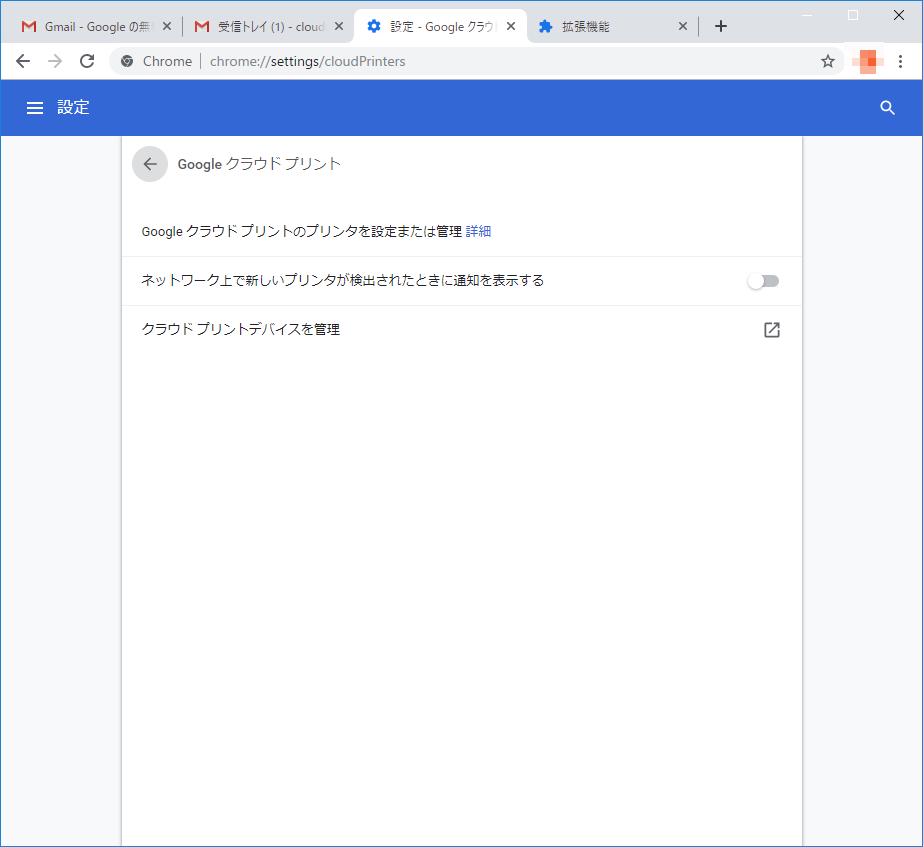
Task: Click the ネットワーク上で新しいプリンタ notification text
Action: [343, 281]
